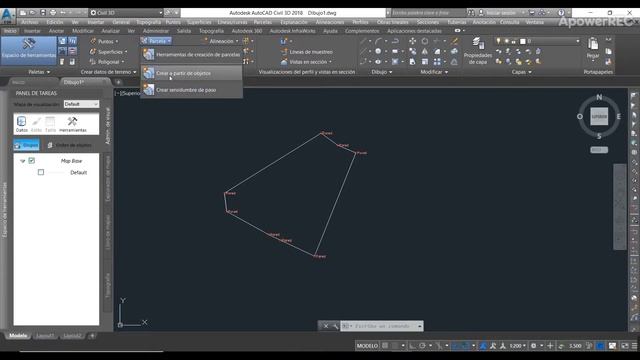Toggle grid display in status bar

385,346
